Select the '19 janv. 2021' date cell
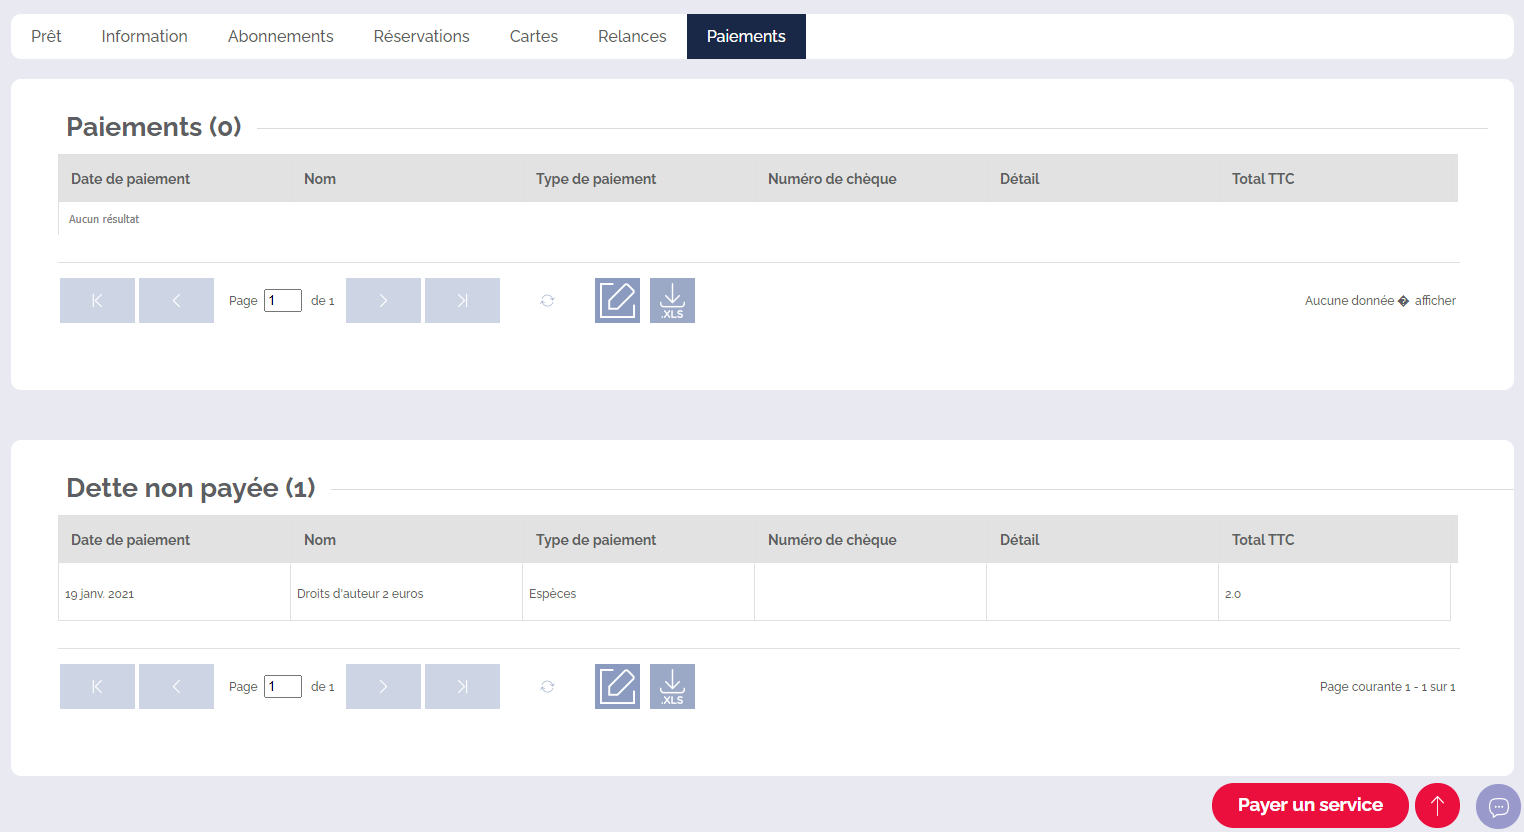 [175, 592]
